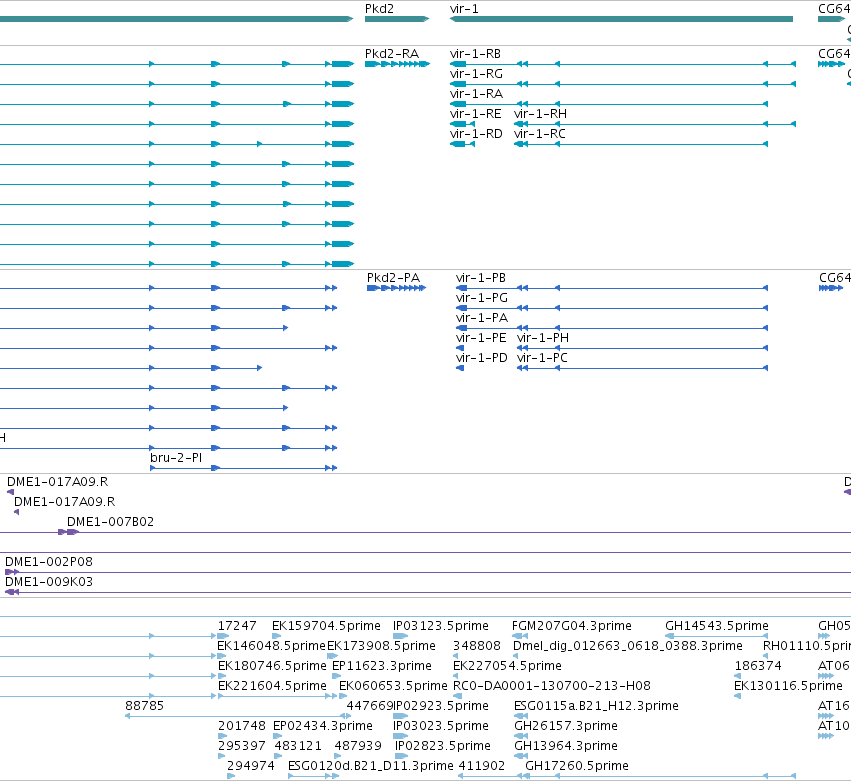The image size is (851, 781).
Task: Select the vir-1-RC transcript label
Action: pos(539,134)
